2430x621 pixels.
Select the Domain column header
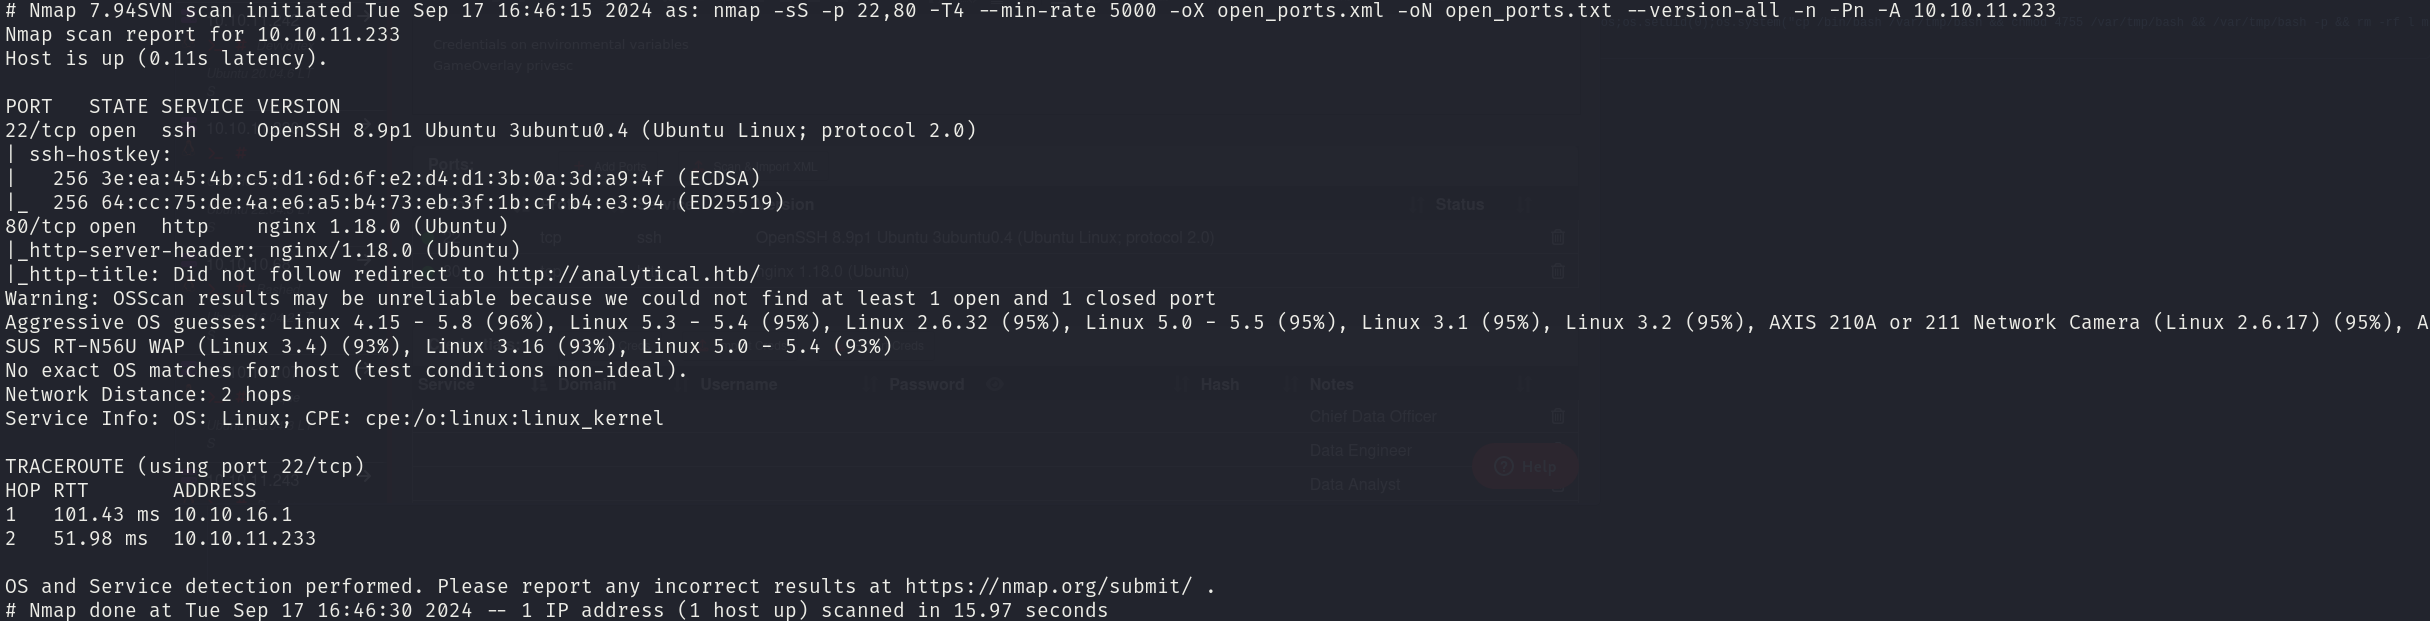click(586, 384)
